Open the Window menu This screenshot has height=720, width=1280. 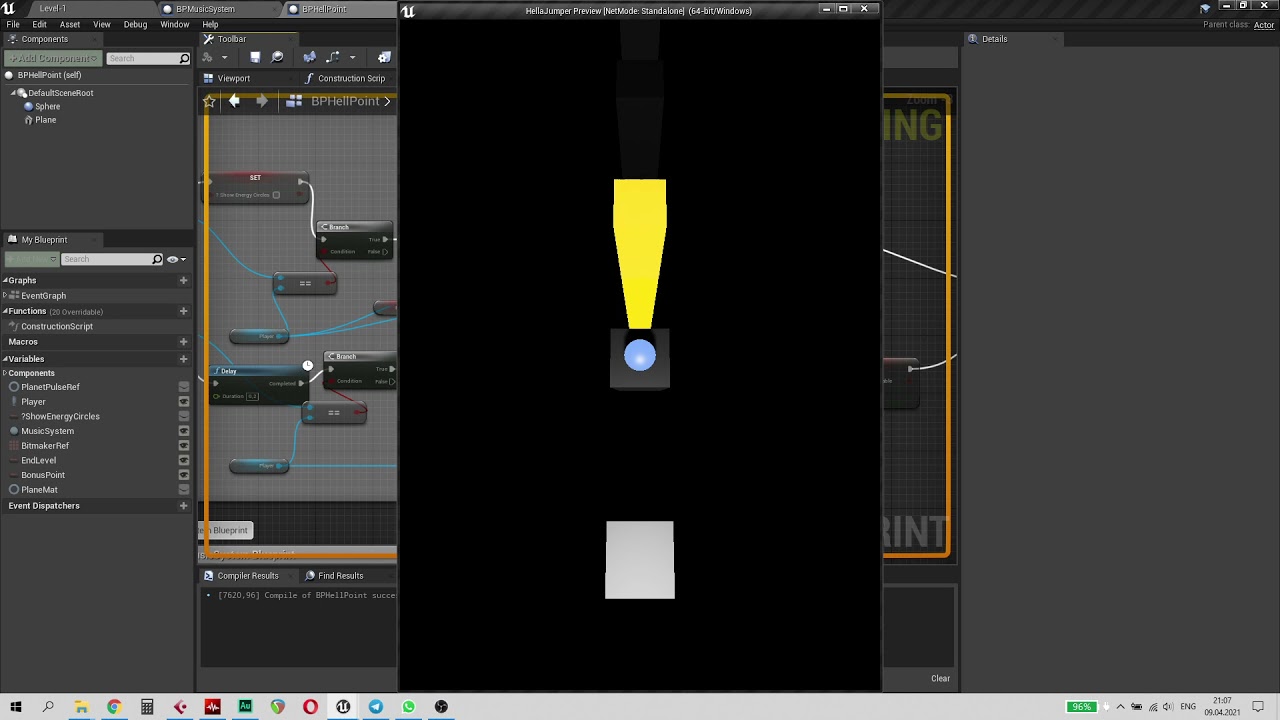pos(175,24)
